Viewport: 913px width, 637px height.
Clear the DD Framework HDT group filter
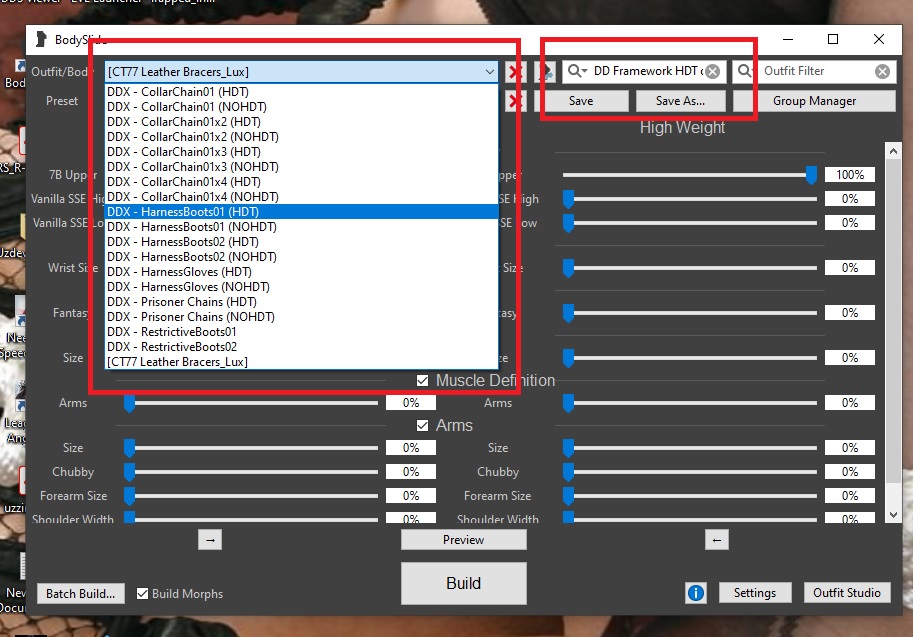pos(712,72)
